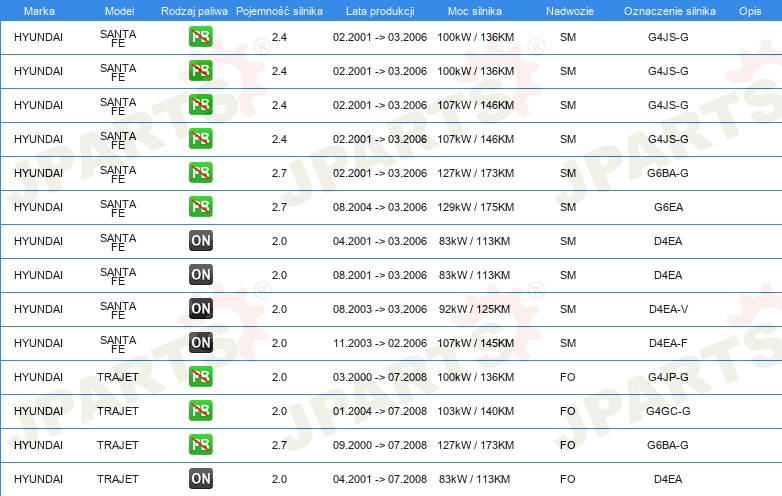
Task: Click the G4GC-G engine code cell
Action: click(668, 411)
